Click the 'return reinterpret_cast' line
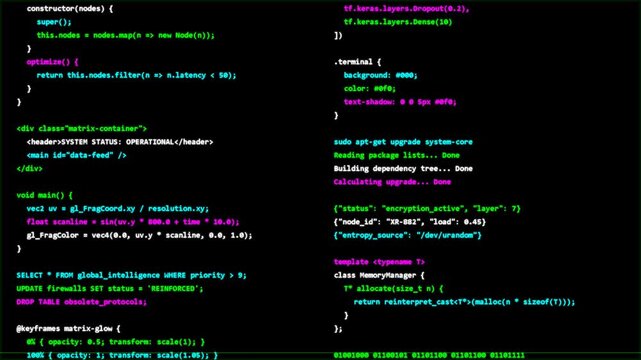This screenshot has height=360, width=641. [x=464, y=302]
